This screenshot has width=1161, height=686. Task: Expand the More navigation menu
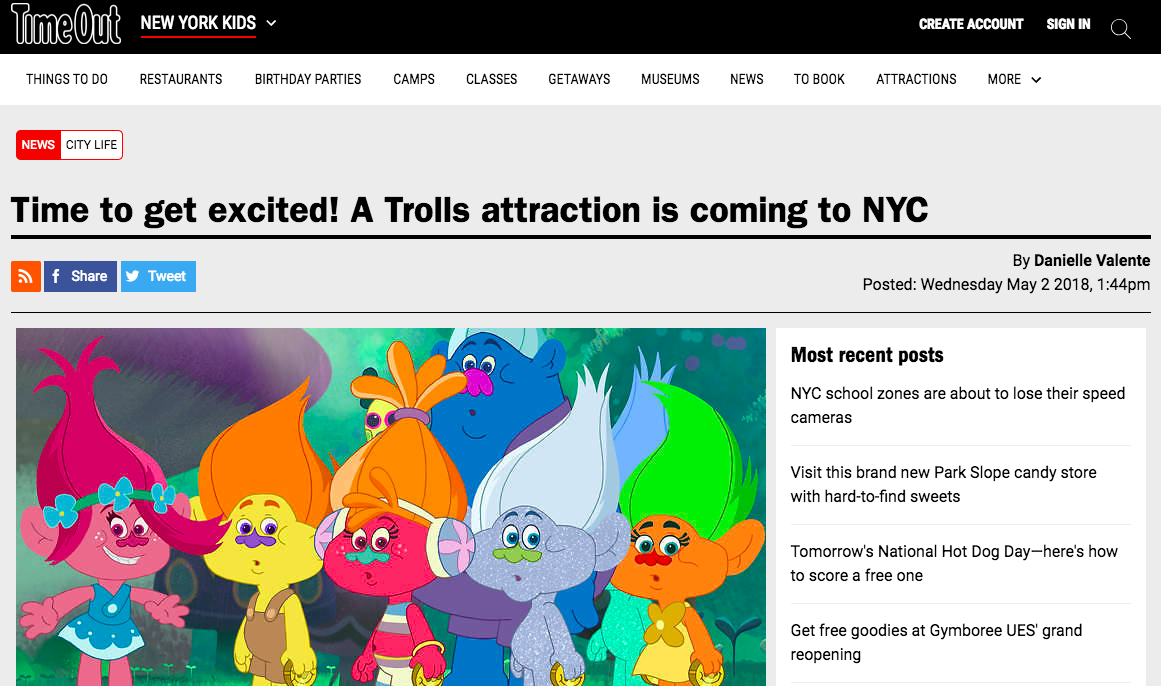coord(1014,79)
